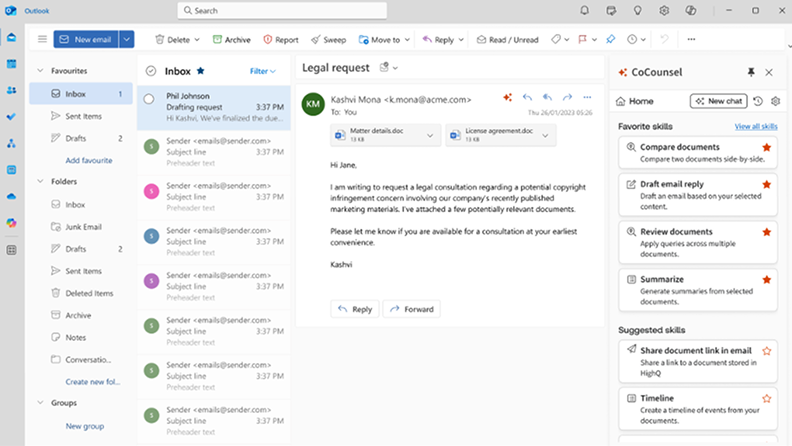Open Junk Email folder
Screen dimensions: 792x446
coord(83,226)
